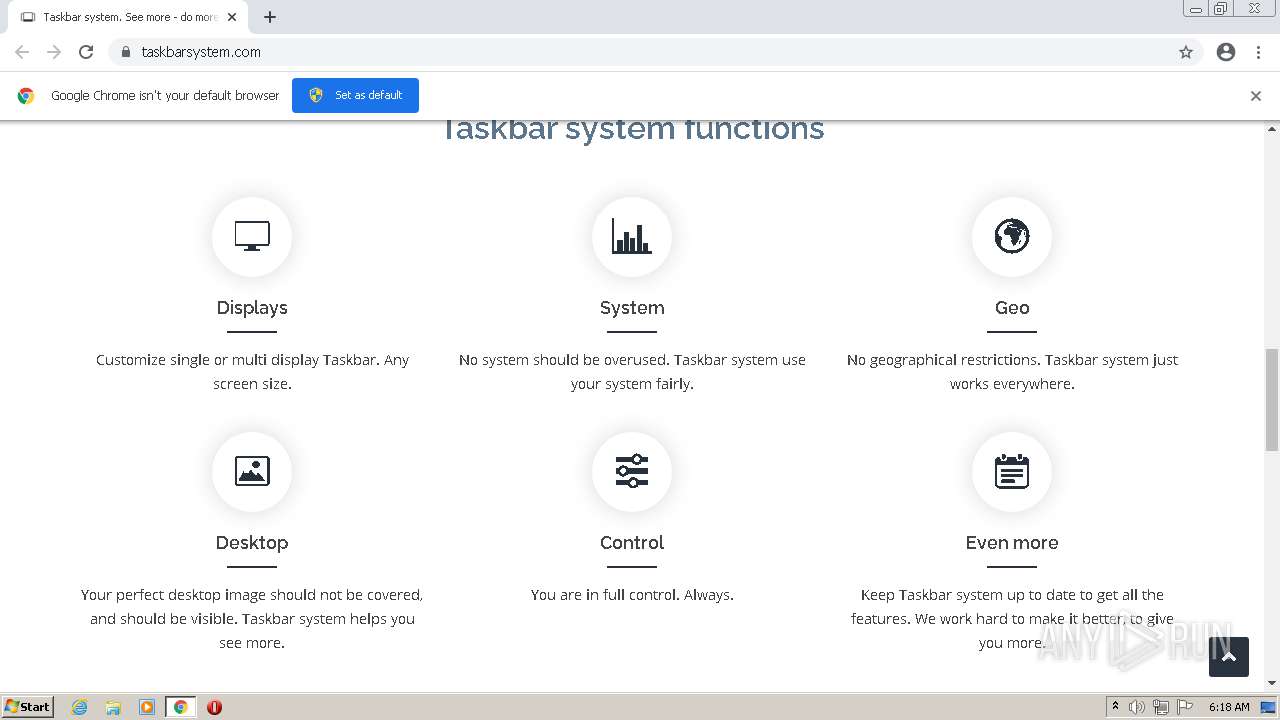This screenshot has height=720, width=1280.
Task: Dismiss the default browser notification bar
Action: point(1256,96)
